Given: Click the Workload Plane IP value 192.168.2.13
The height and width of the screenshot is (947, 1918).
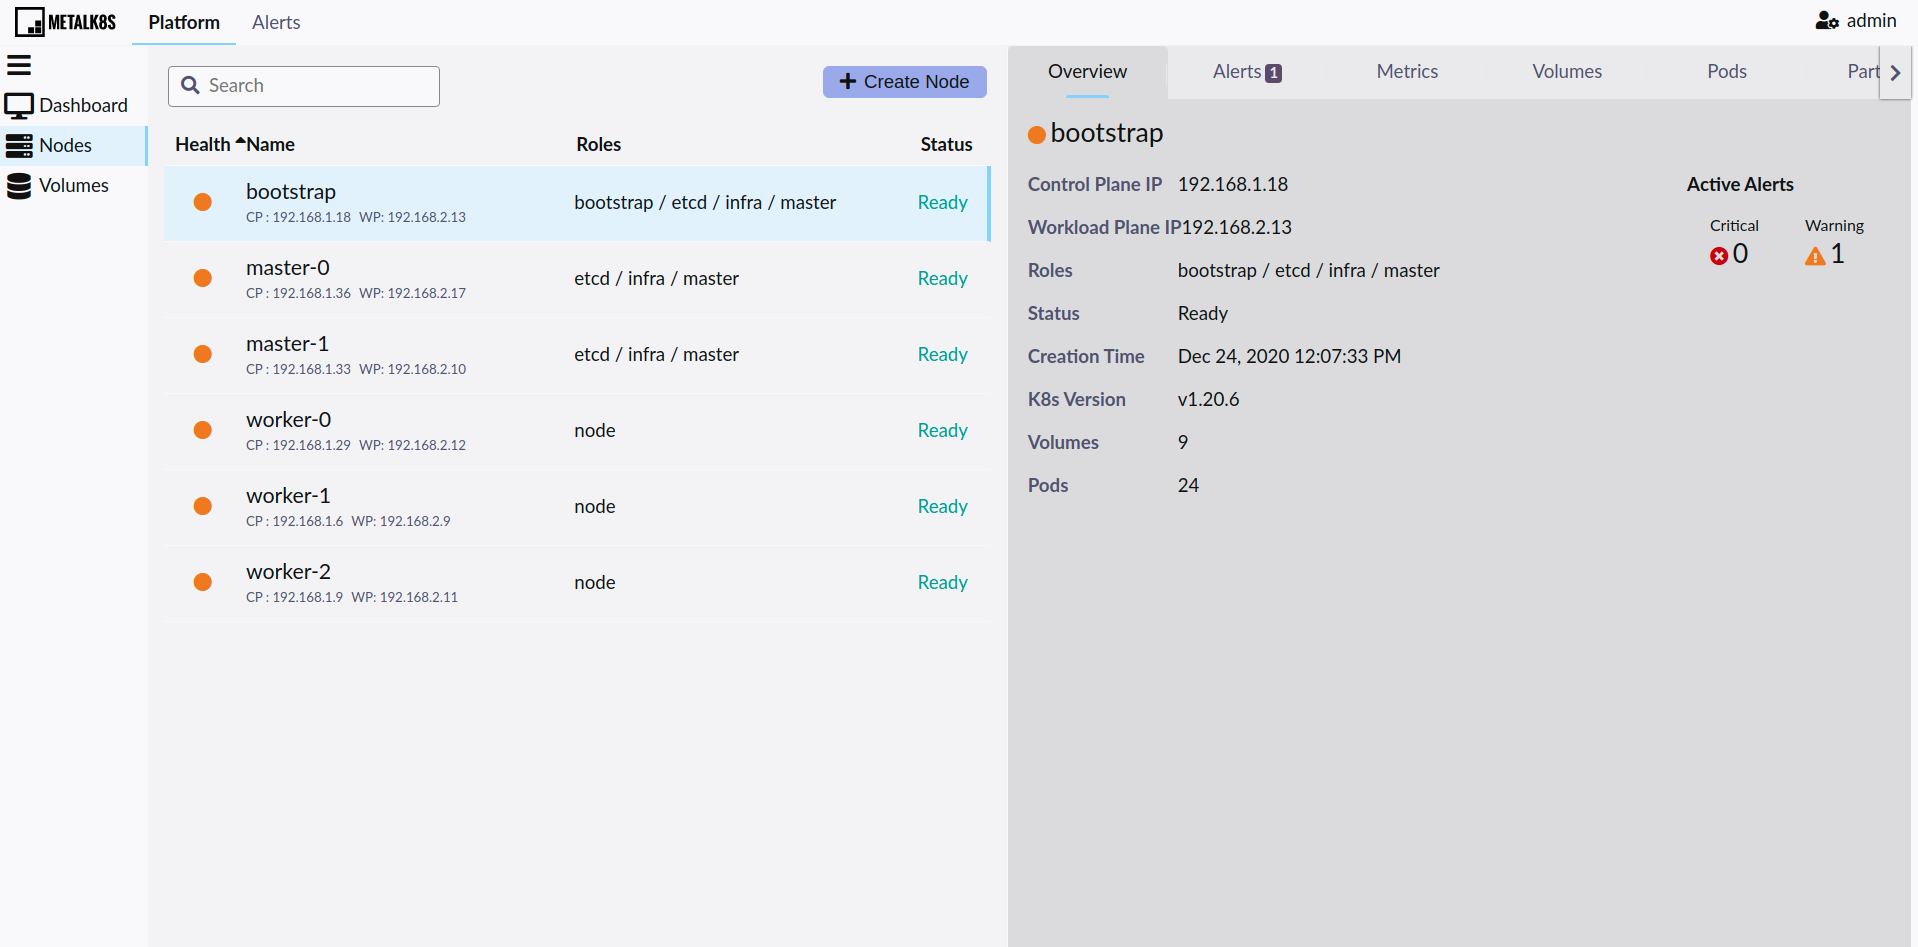Looking at the screenshot, I should (x=1237, y=227).
